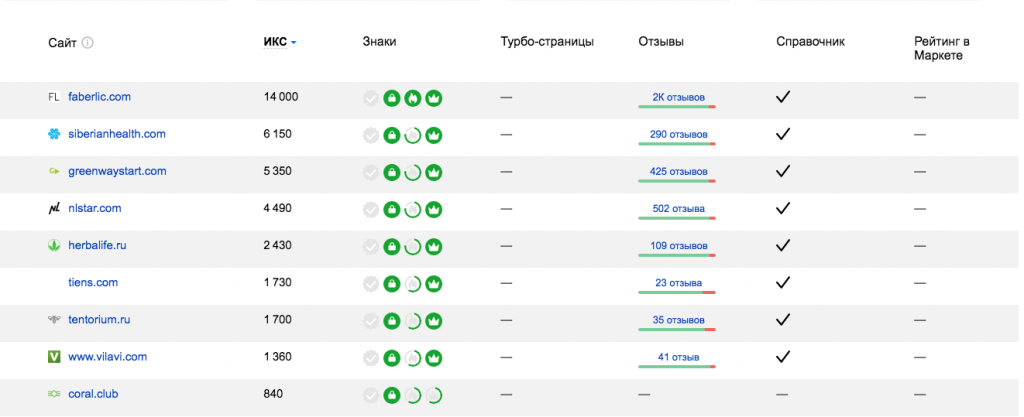Click the Справочник checkmark for greenwaystart.com
1024x417 pixels.
[x=783, y=172]
